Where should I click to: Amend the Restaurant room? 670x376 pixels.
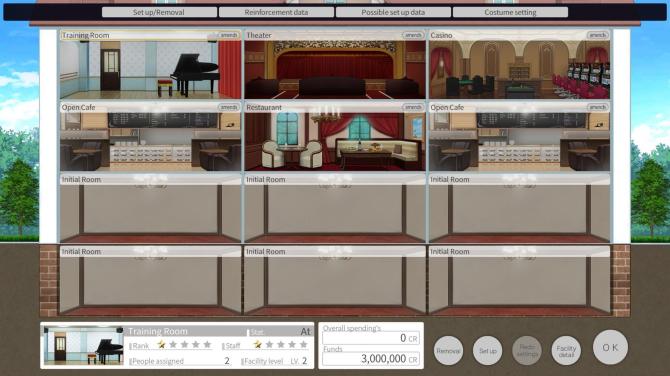[413, 107]
